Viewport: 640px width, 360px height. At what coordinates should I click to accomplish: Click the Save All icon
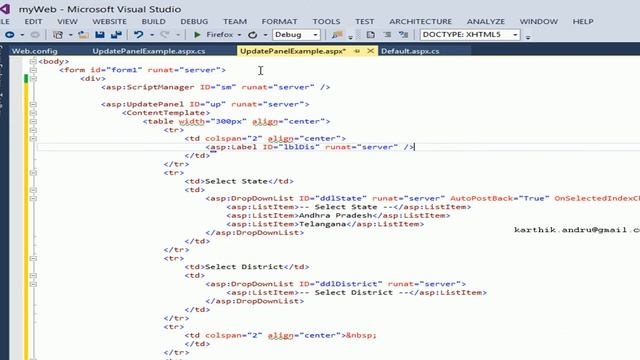[116, 35]
